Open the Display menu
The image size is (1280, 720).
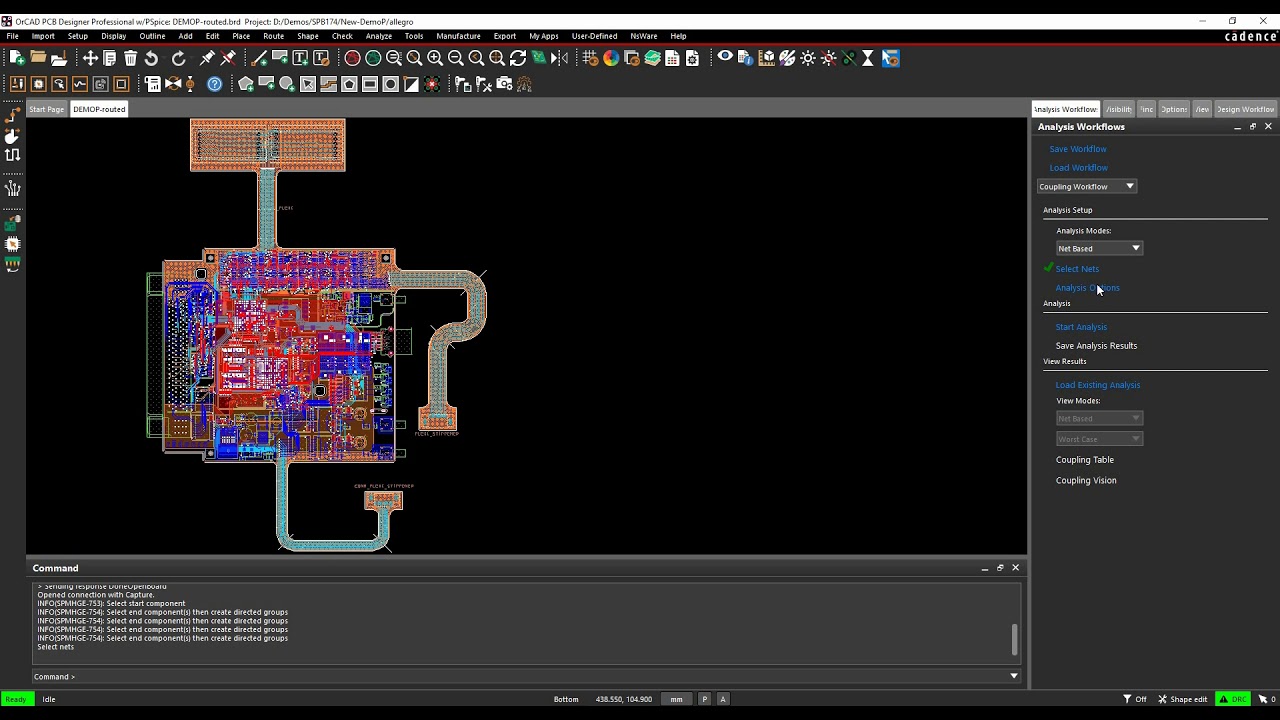pos(114,36)
